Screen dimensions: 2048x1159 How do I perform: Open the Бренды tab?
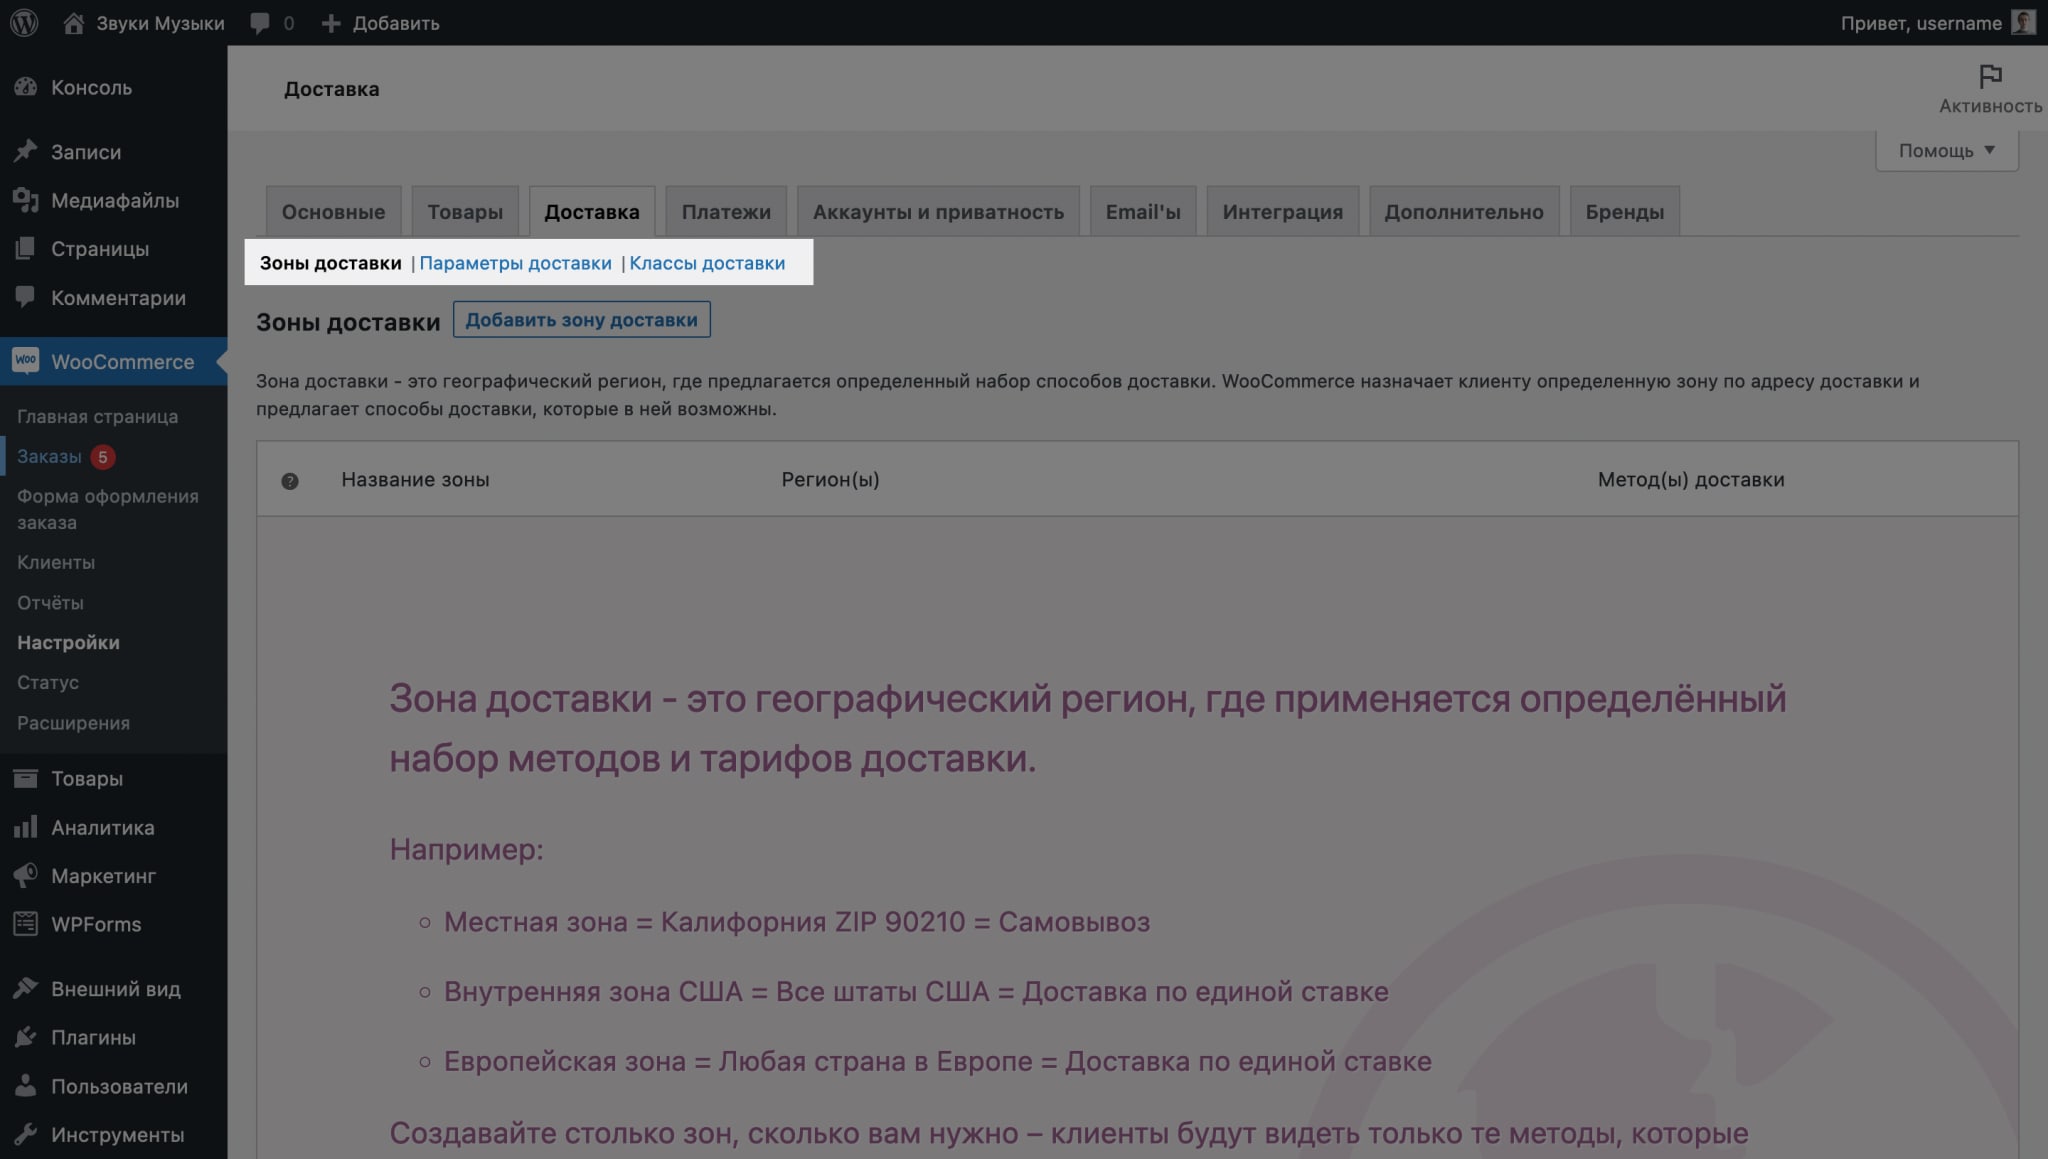(x=1625, y=211)
